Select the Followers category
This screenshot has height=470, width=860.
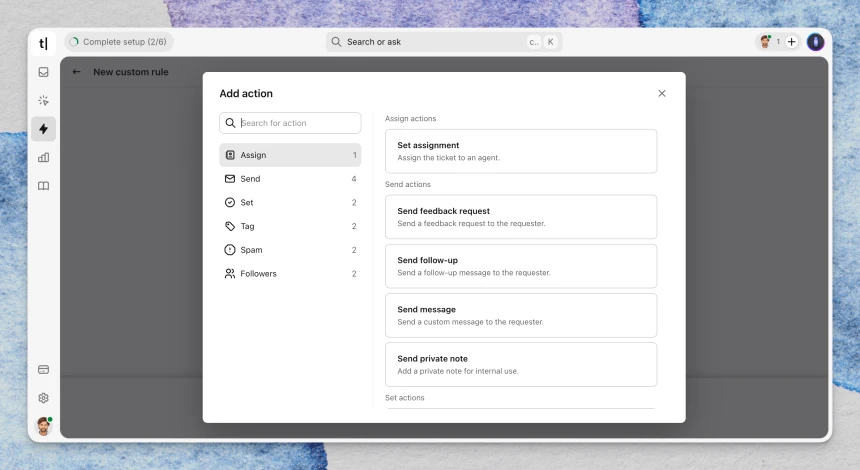click(x=290, y=274)
